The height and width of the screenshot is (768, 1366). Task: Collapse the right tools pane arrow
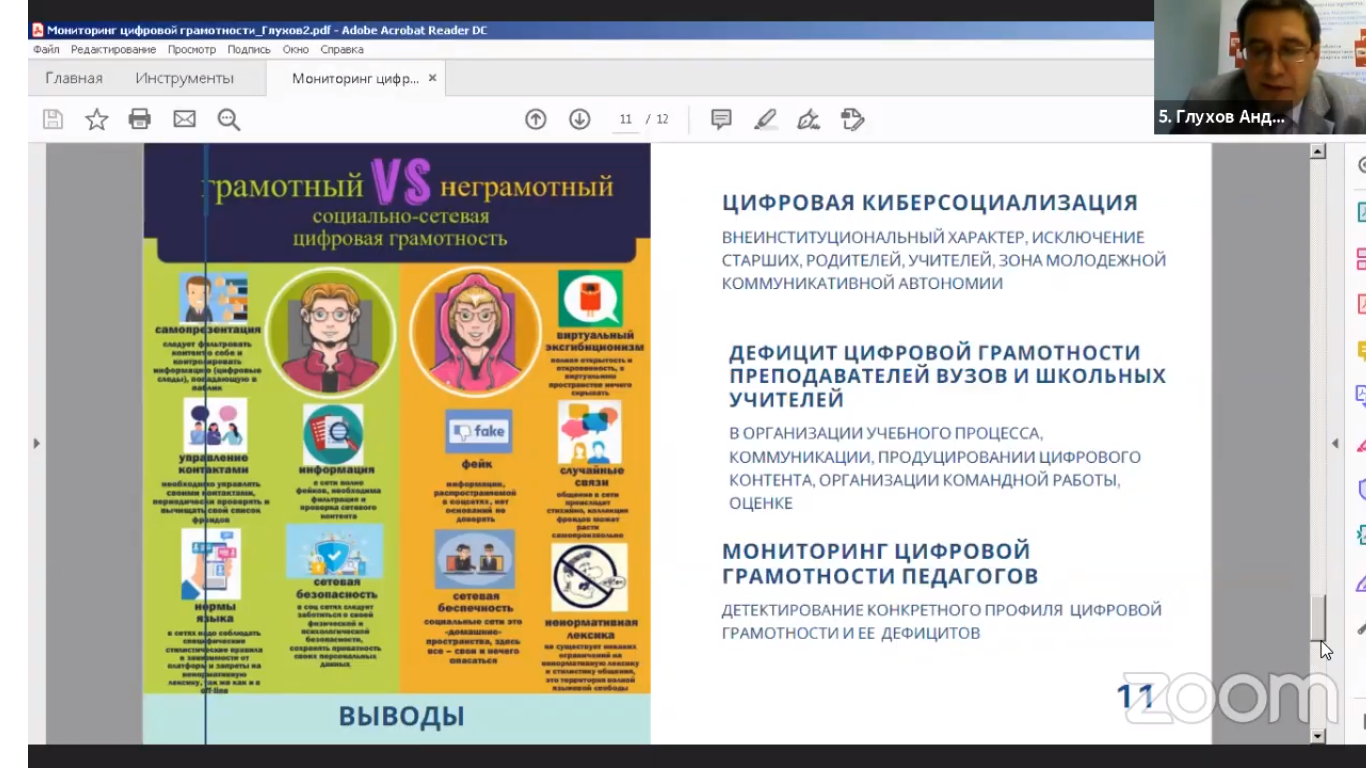[x=1334, y=443]
